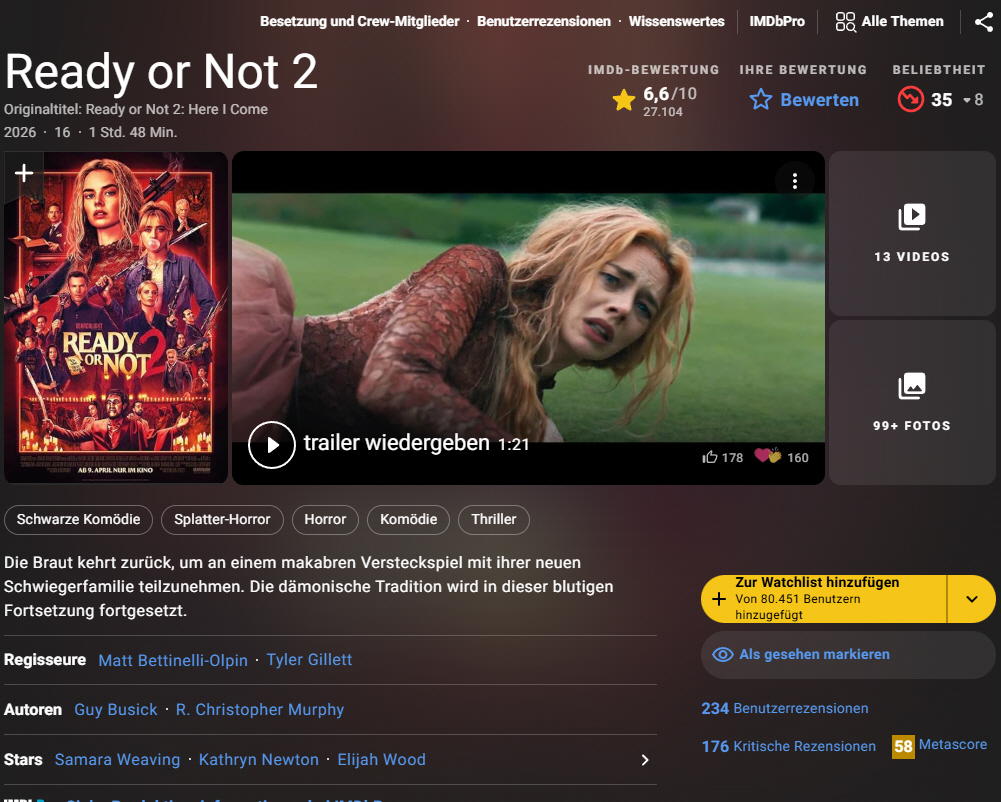
Task: Click the Metascore 58 badge
Action: pyautogui.click(x=903, y=746)
